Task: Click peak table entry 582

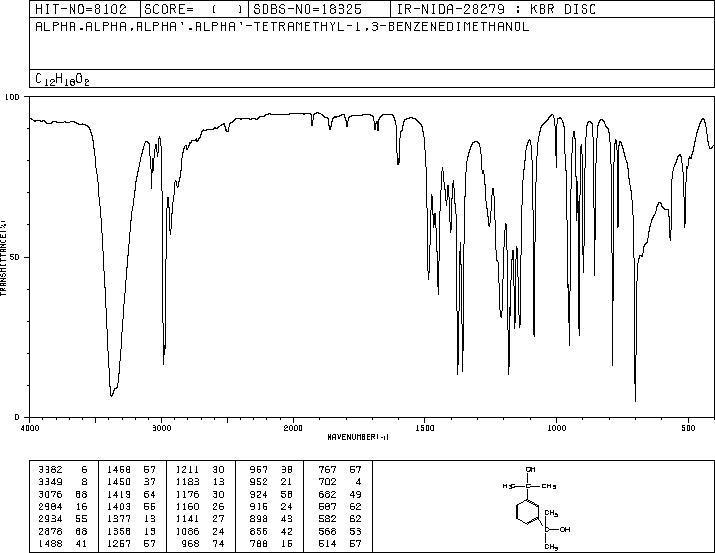Action: [x=327, y=519]
